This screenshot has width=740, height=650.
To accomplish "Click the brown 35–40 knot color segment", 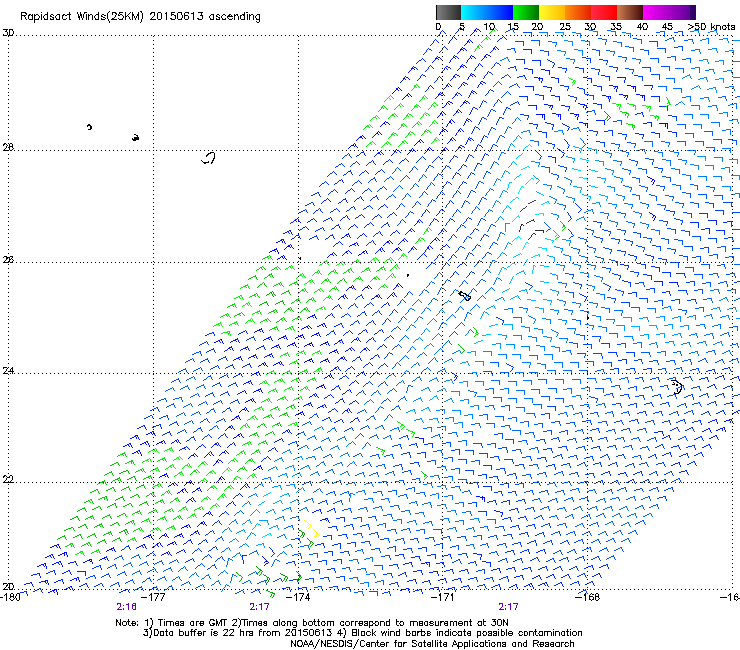I will (630, 12).
